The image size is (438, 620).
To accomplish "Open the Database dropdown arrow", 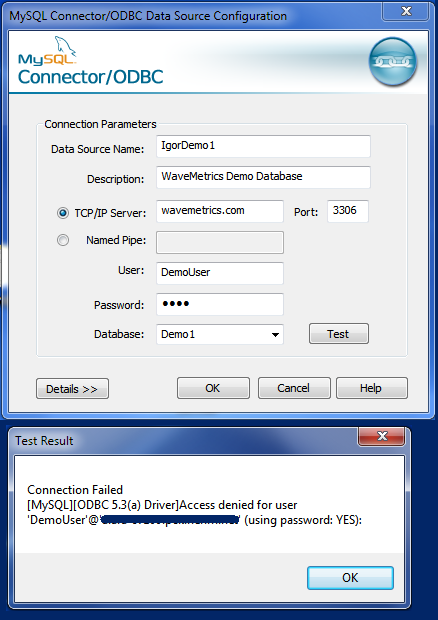I will (x=275, y=335).
